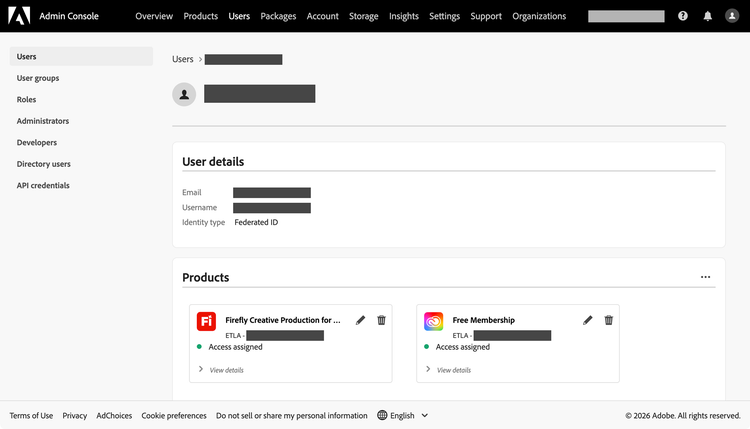
Task: Click the globe language icon
Action: pos(382,415)
